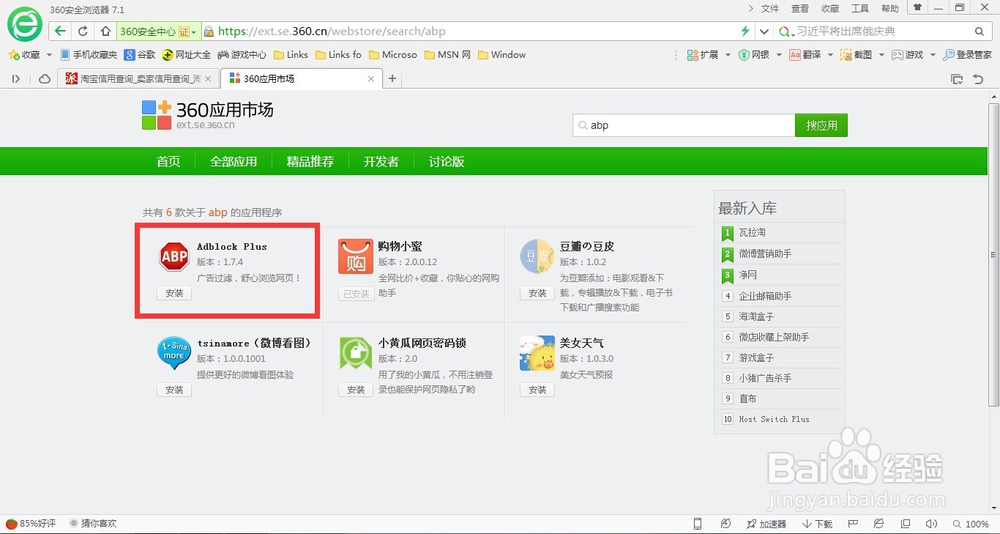Open a new tab with plus button

tap(392, 78)
